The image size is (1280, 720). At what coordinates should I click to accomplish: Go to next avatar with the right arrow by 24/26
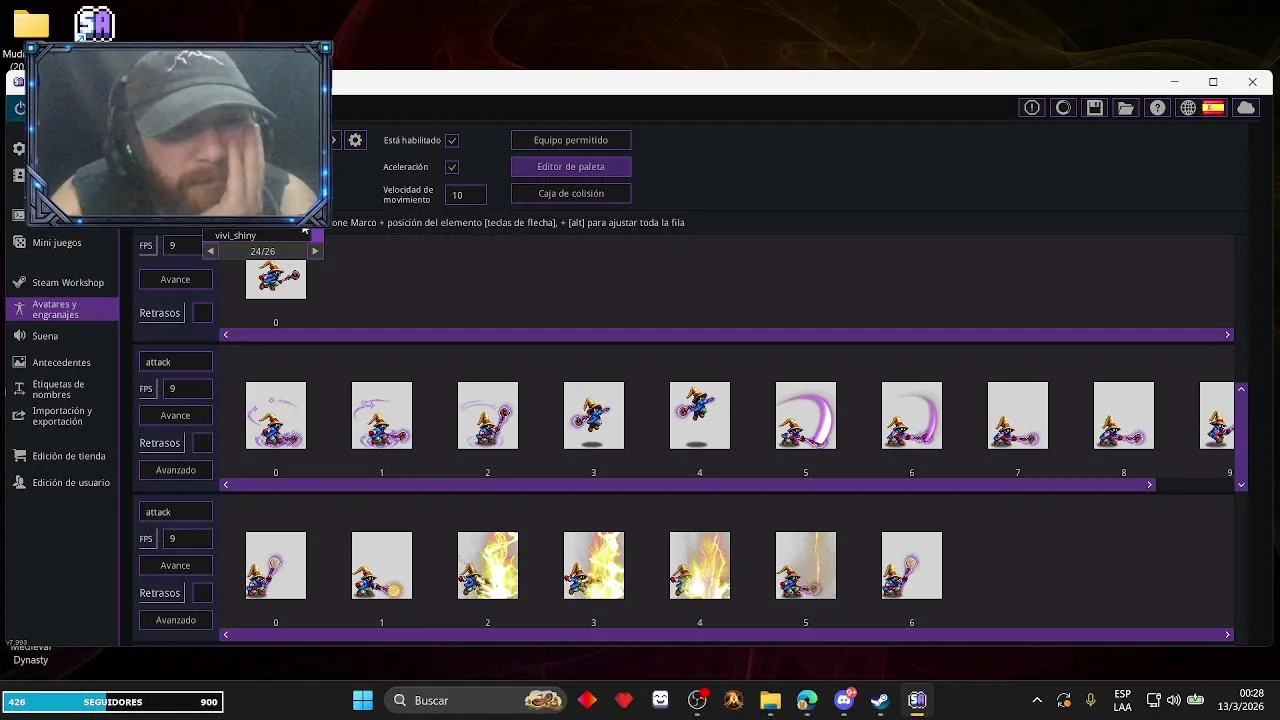[x=315, y=251]
